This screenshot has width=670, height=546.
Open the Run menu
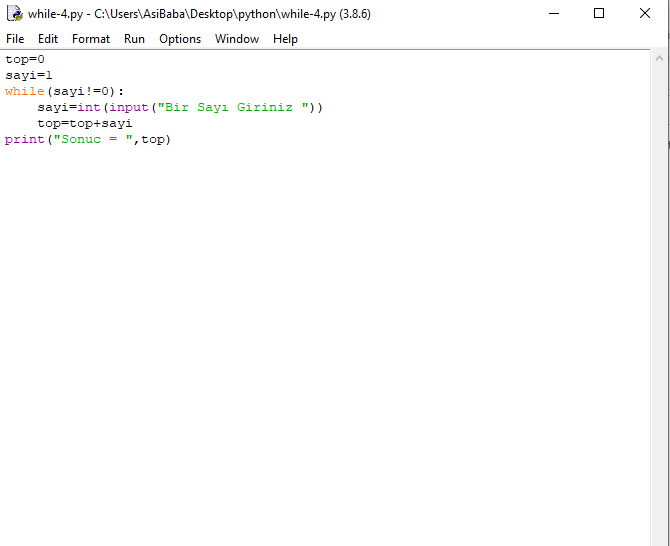coord(134,39)
